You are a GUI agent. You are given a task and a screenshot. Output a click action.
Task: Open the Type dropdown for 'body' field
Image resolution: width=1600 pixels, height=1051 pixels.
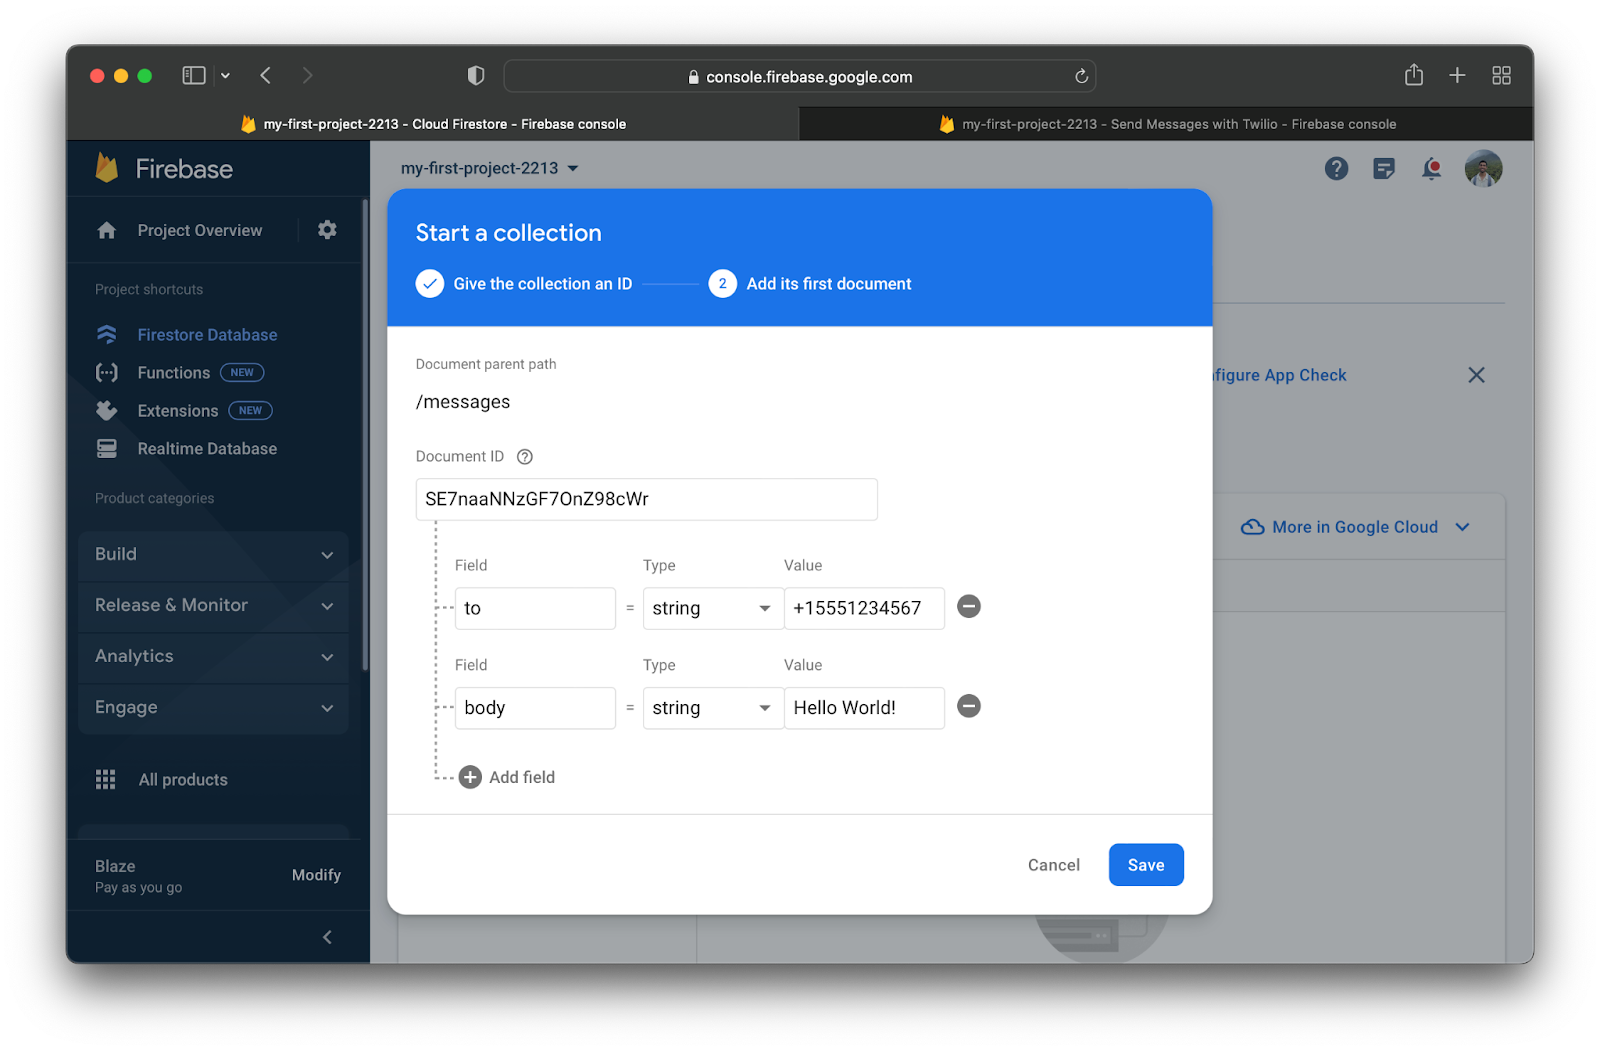[x=713, y=708]
